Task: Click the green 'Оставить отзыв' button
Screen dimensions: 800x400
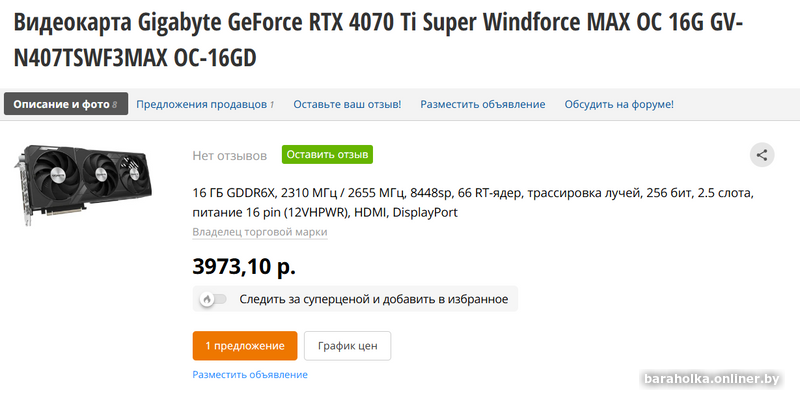Action: pyautogui.click(x=327, y=155)
